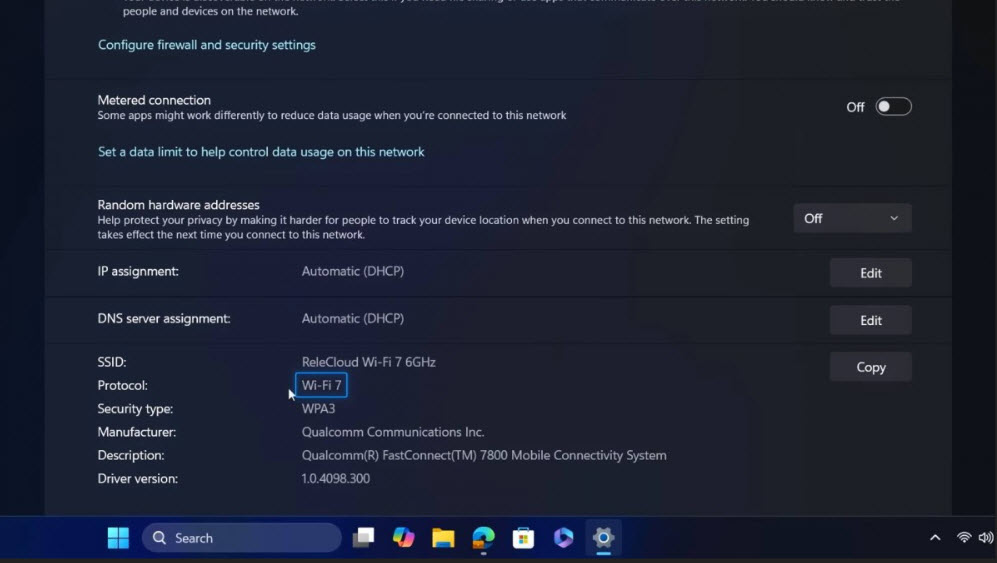997x563 pixels.
Task: Click the magnifier icon in Search
Action: click(159, 538)
